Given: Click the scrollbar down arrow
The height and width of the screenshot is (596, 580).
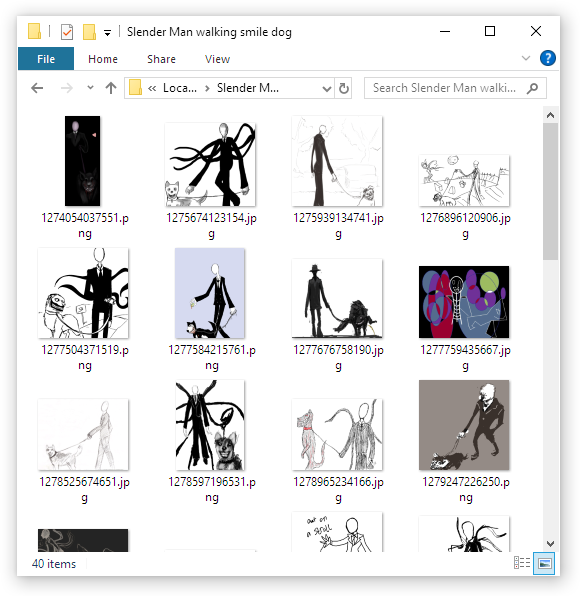Looking at the screenshot, I should (550, 544).
